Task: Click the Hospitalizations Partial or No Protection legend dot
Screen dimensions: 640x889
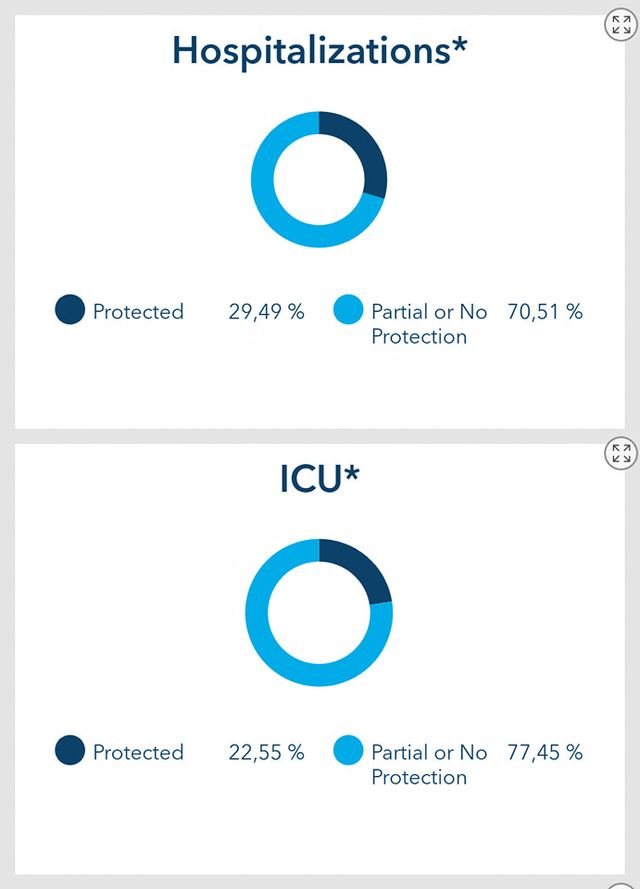Action: click(348, 310)
